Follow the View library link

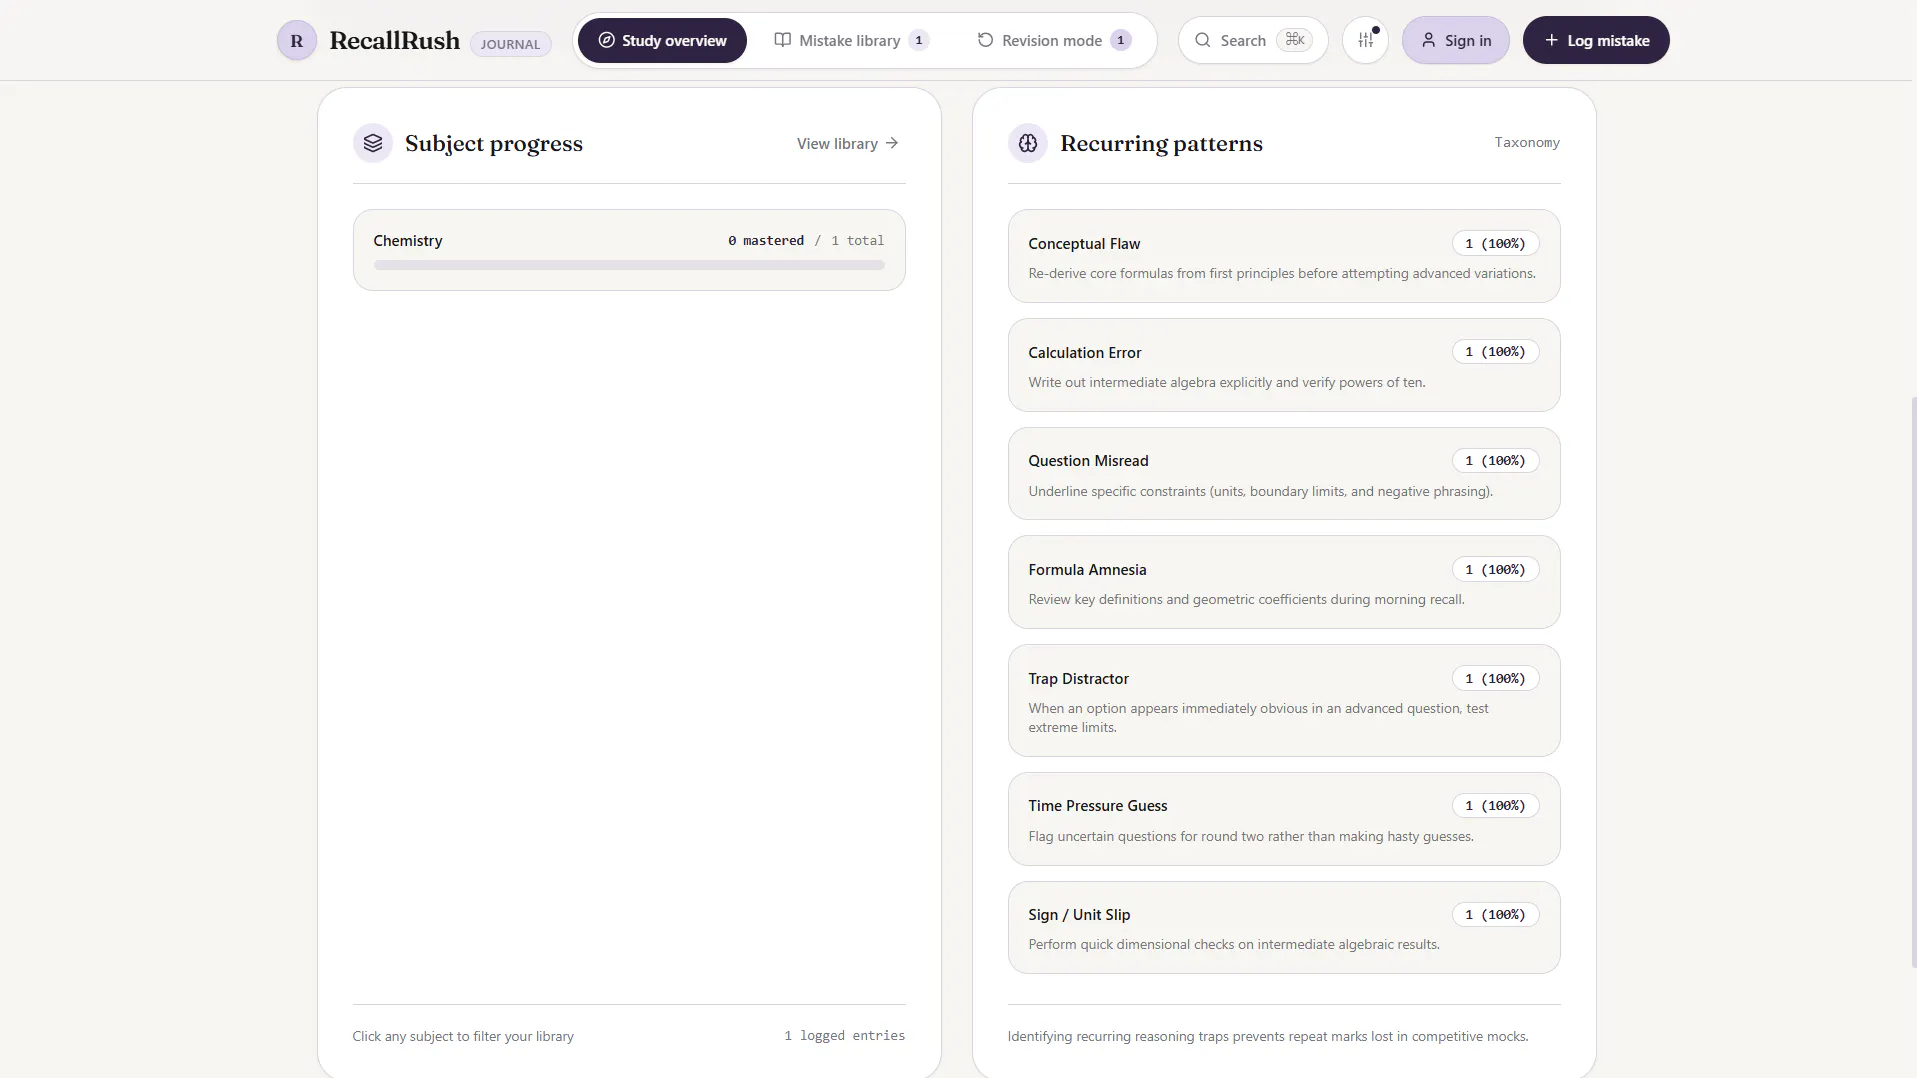coord(848,144)
